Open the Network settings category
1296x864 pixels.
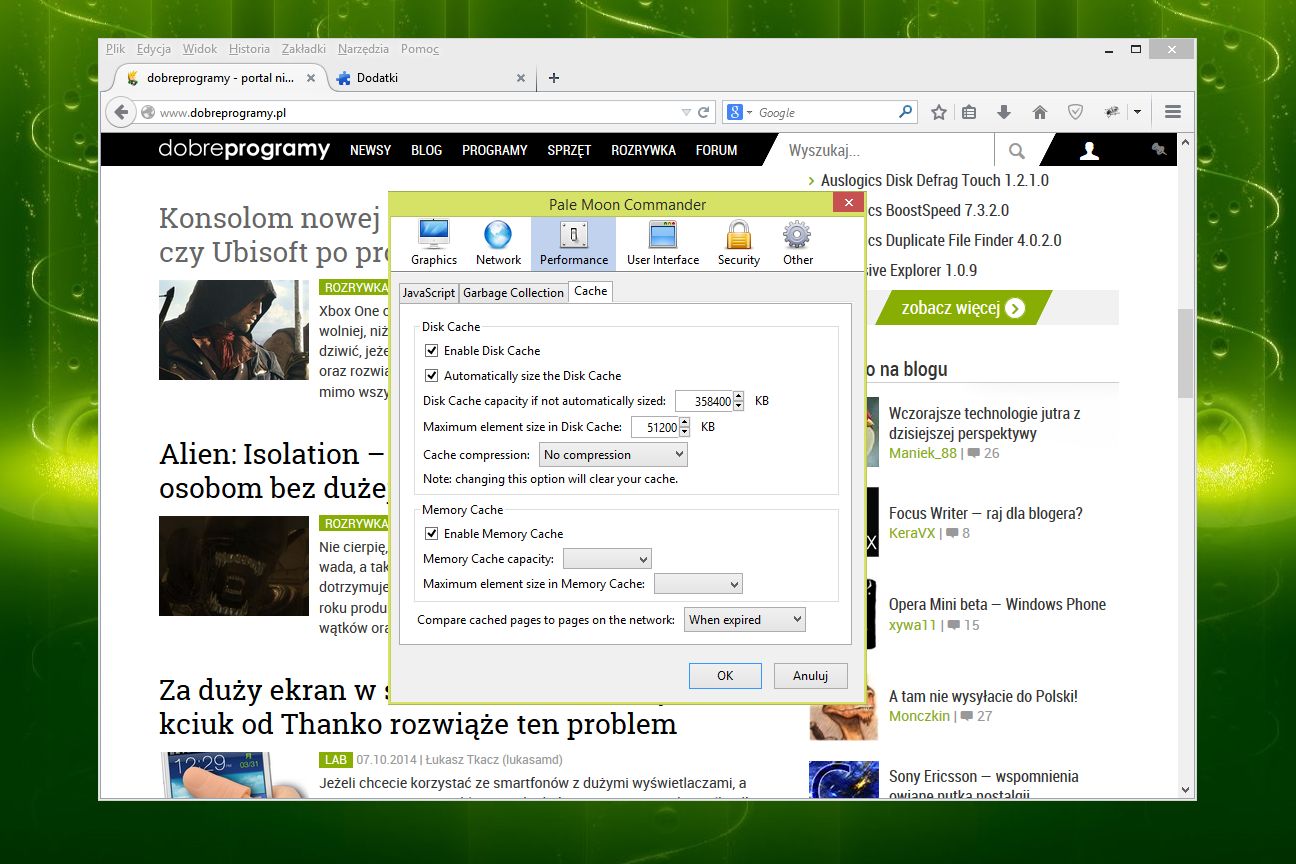tap(498, 244)
